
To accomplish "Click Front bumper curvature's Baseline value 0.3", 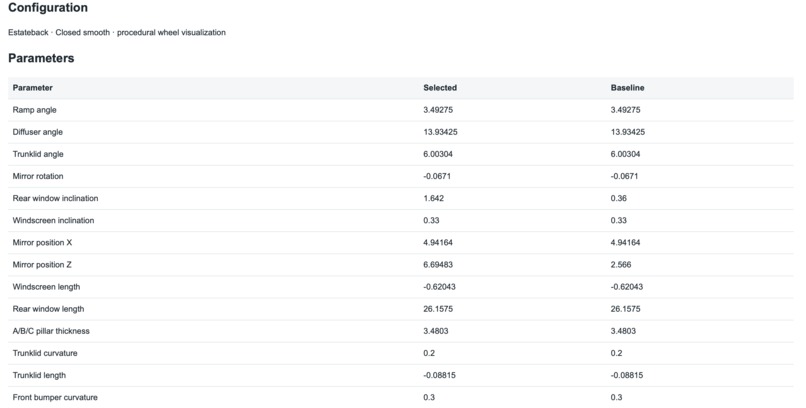I will click(616, 397).
